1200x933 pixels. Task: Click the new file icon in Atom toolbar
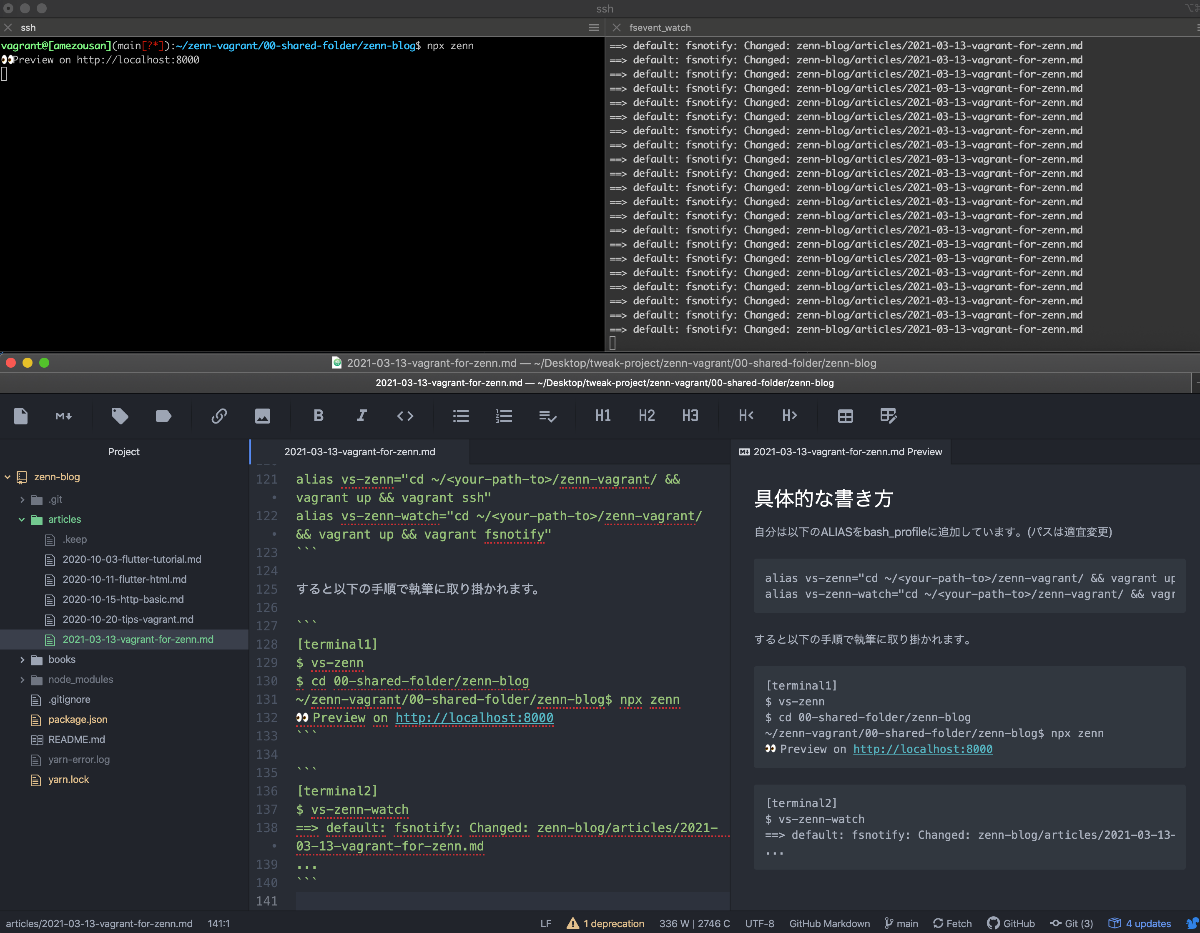click(21, 416)
